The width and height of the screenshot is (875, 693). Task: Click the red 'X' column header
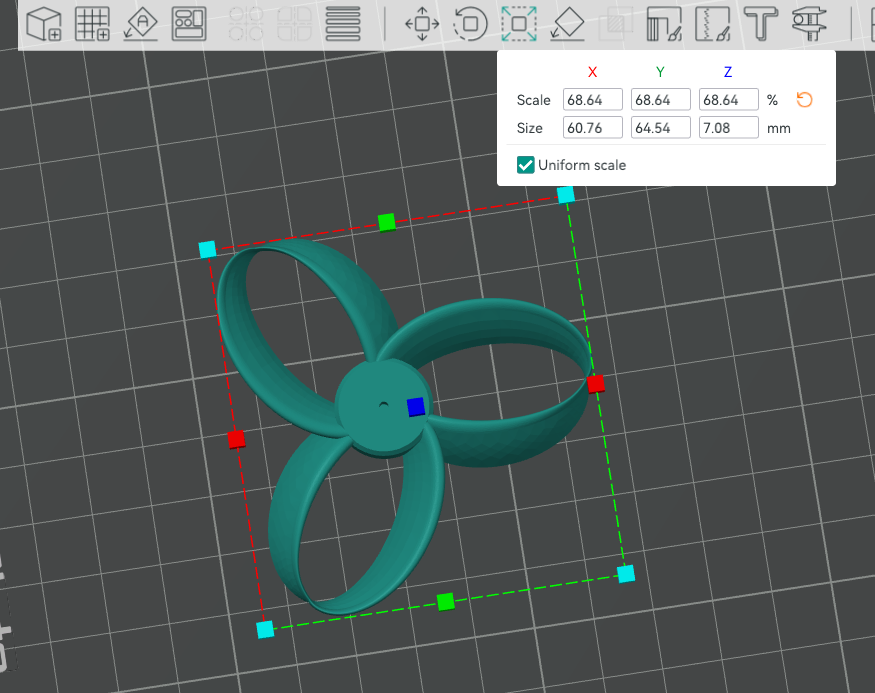coord(593,72)
